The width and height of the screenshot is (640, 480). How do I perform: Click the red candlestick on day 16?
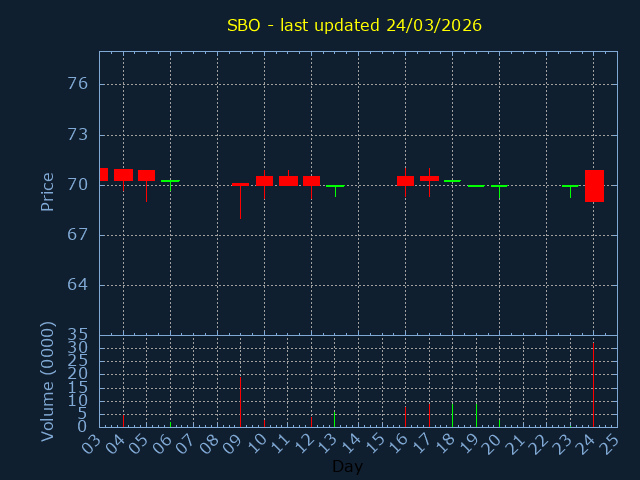click(x=405, y=181)
